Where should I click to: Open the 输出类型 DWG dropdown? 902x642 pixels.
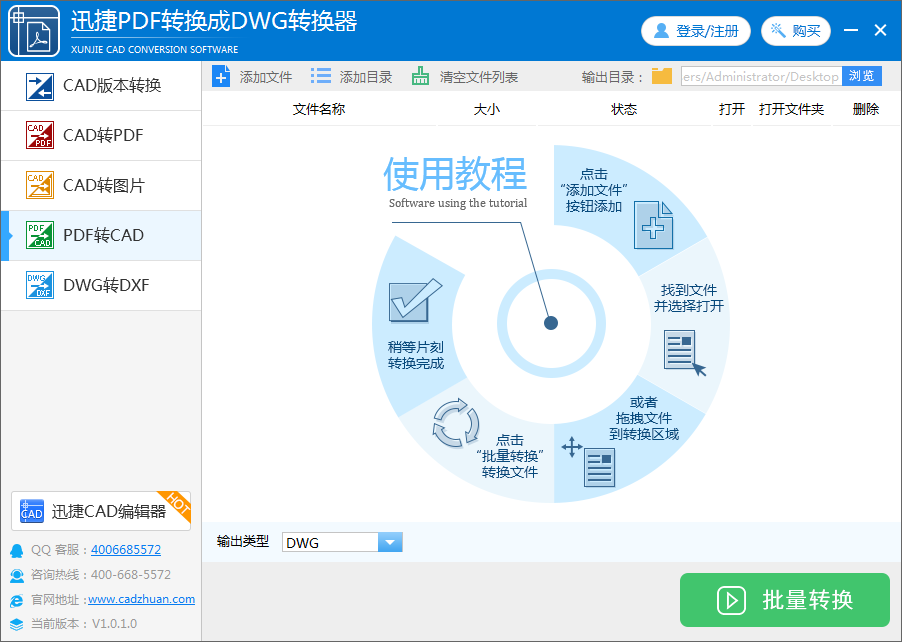388,541
